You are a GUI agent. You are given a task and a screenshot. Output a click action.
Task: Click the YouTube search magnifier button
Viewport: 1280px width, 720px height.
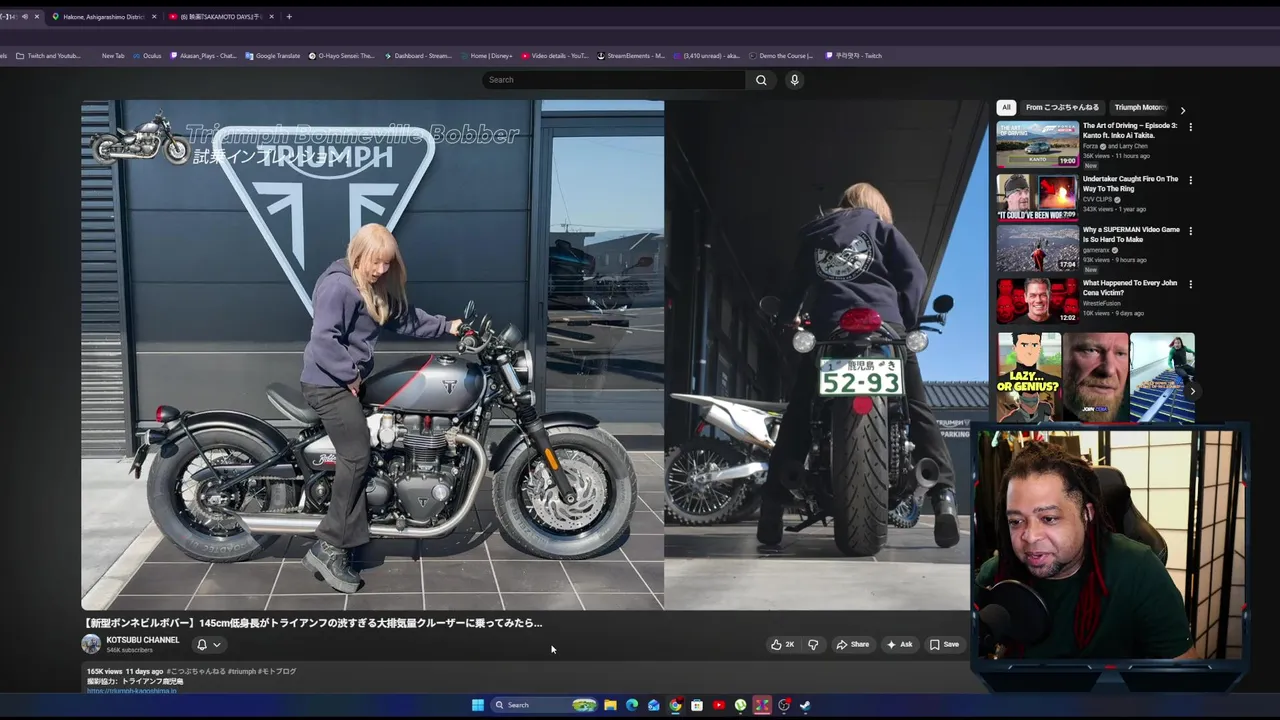[x=761, y=80]
